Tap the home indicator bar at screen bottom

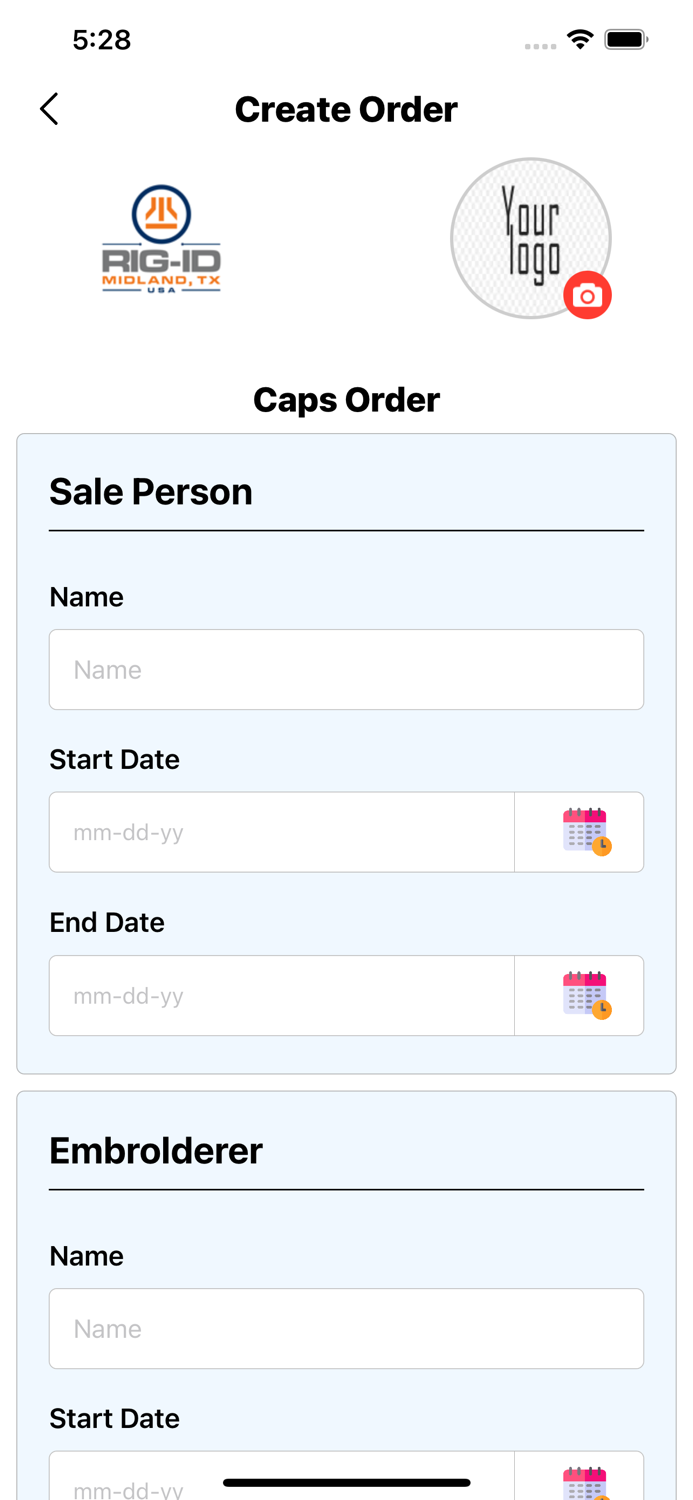click(x=346, y=1482)
